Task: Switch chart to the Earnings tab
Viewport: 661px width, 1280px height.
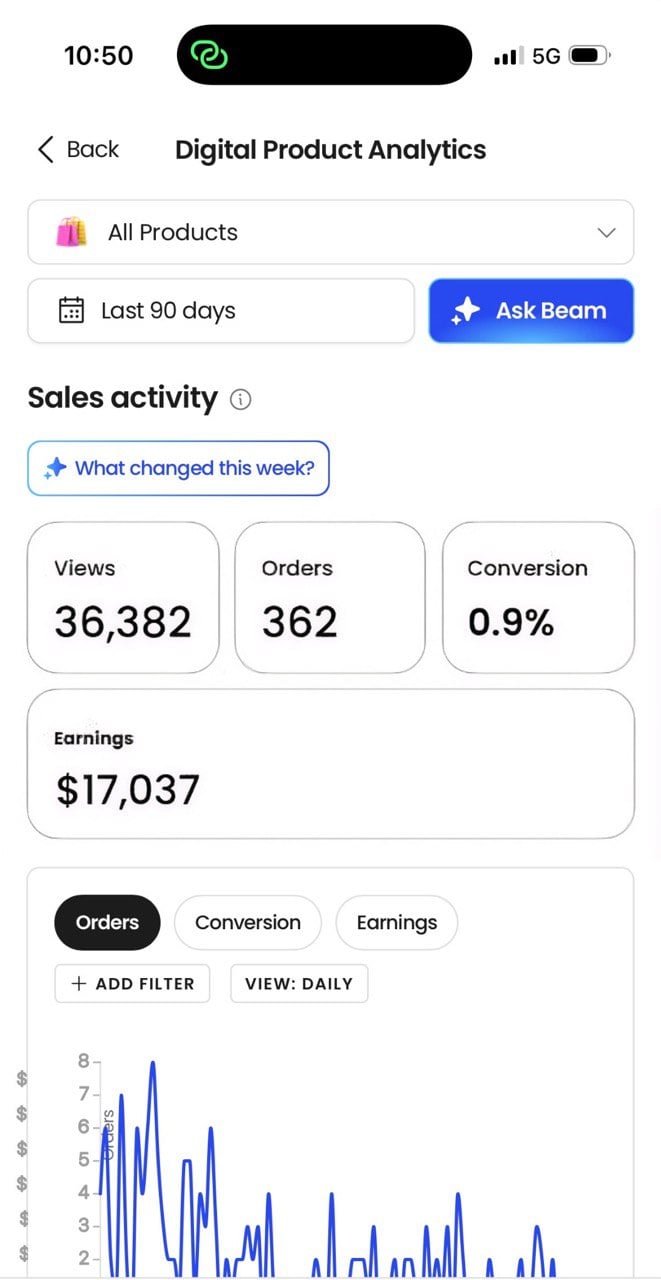Action: click(396, 922)
